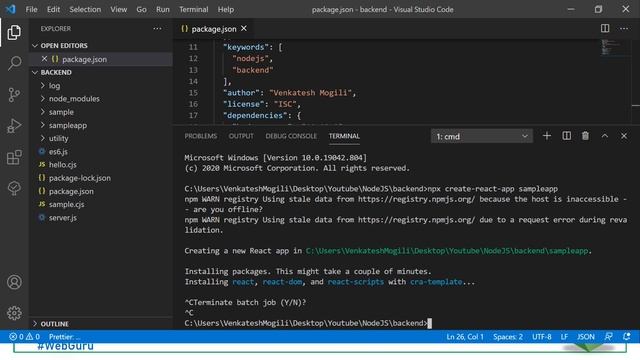Image resolution: width=640 pixels, height=360 pixels.
Task: Split the terminal panel
Action: [567, 136]
